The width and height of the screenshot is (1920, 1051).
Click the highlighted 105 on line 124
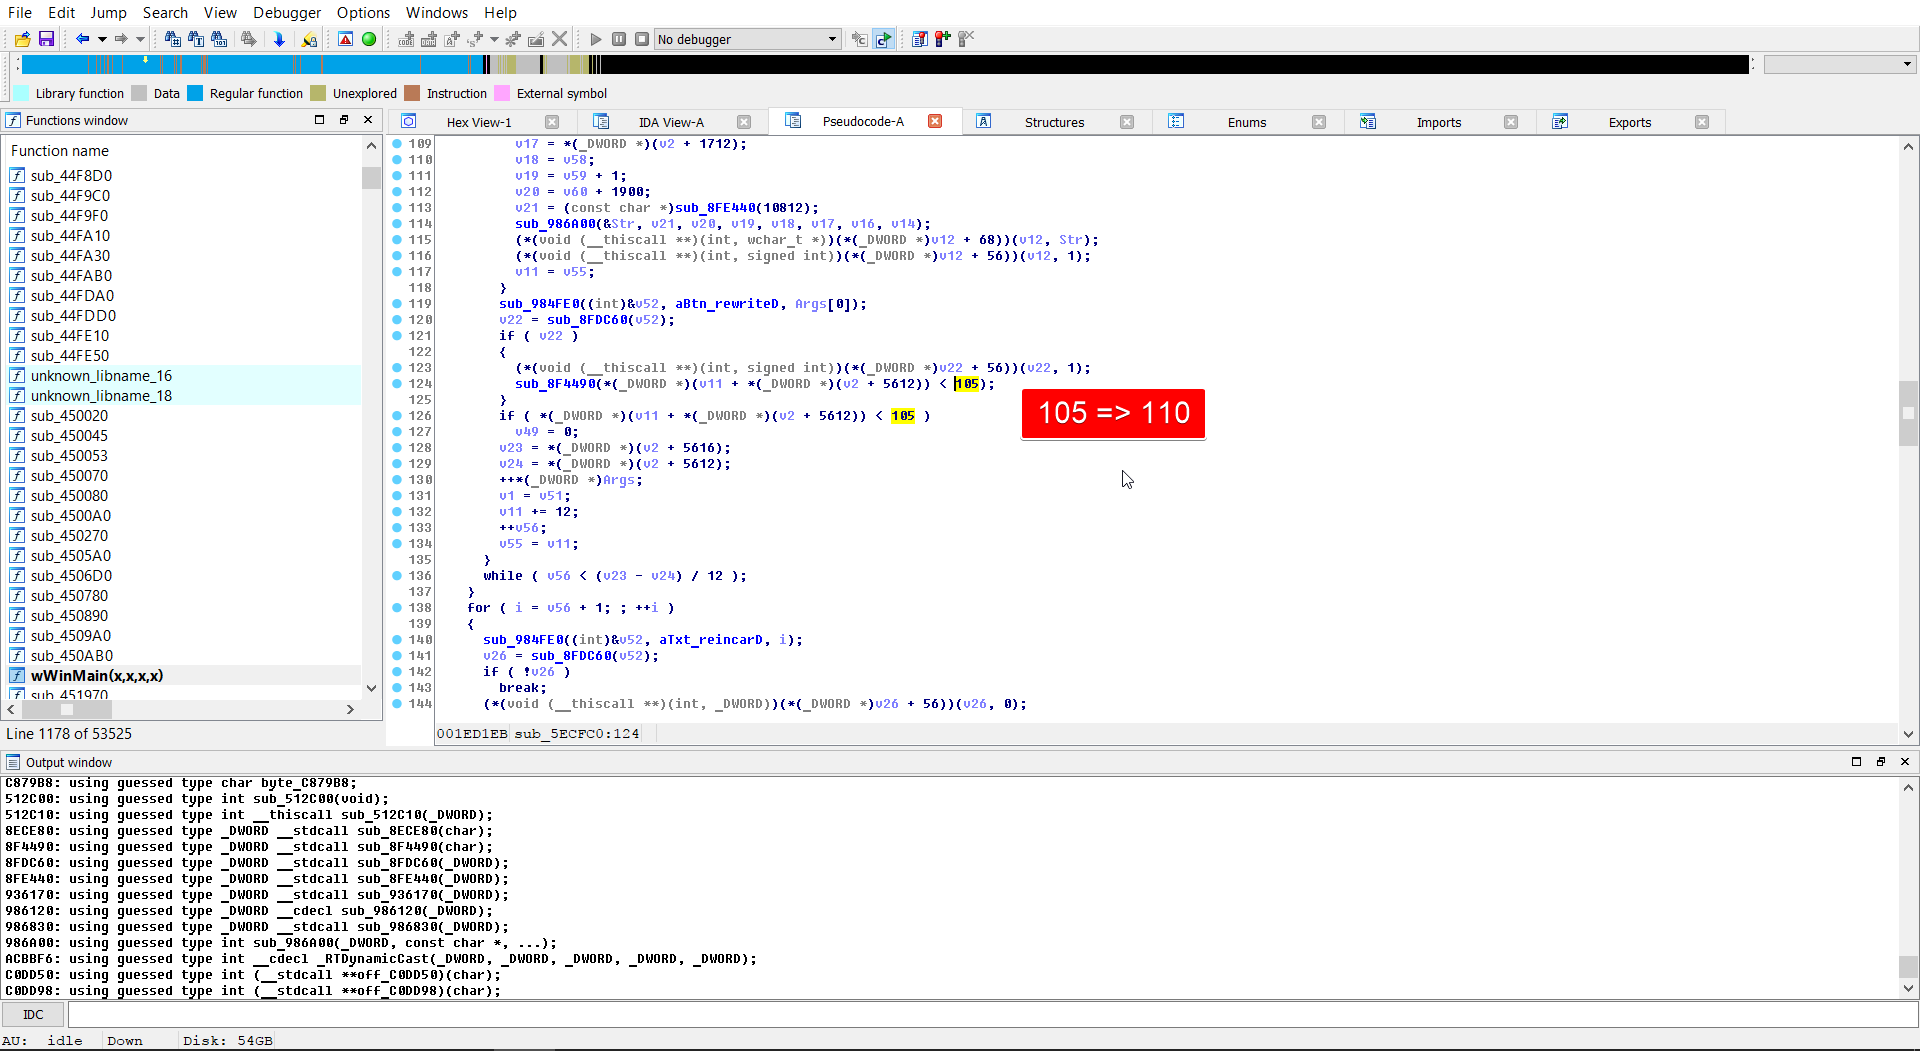click(967, 384)
